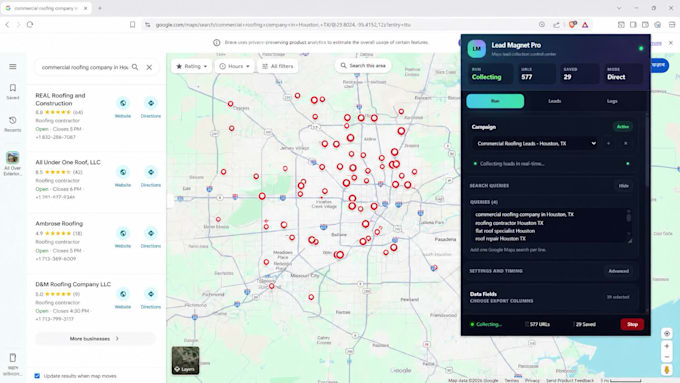
Task: Reload the page
Action: (x=30, y=25)
